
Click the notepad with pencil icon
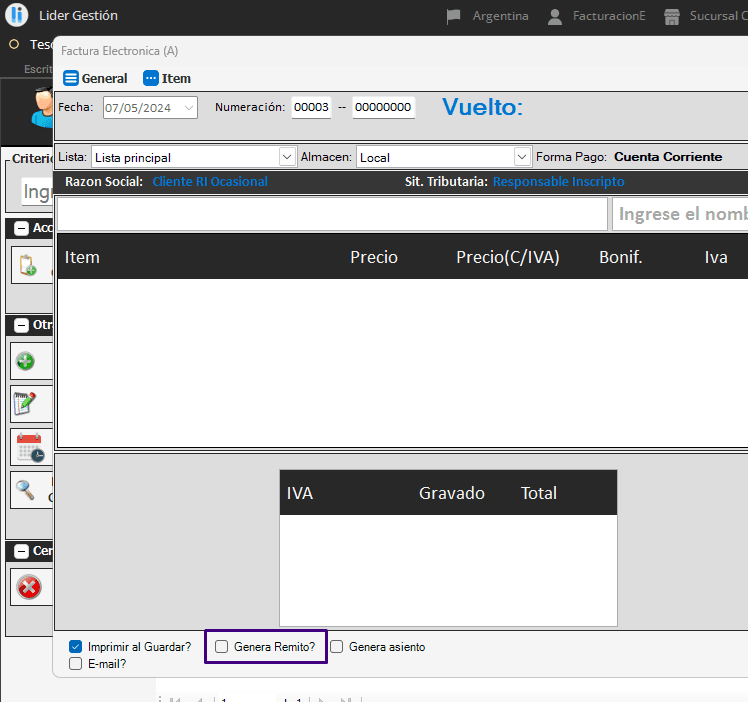tap(27, 404)
